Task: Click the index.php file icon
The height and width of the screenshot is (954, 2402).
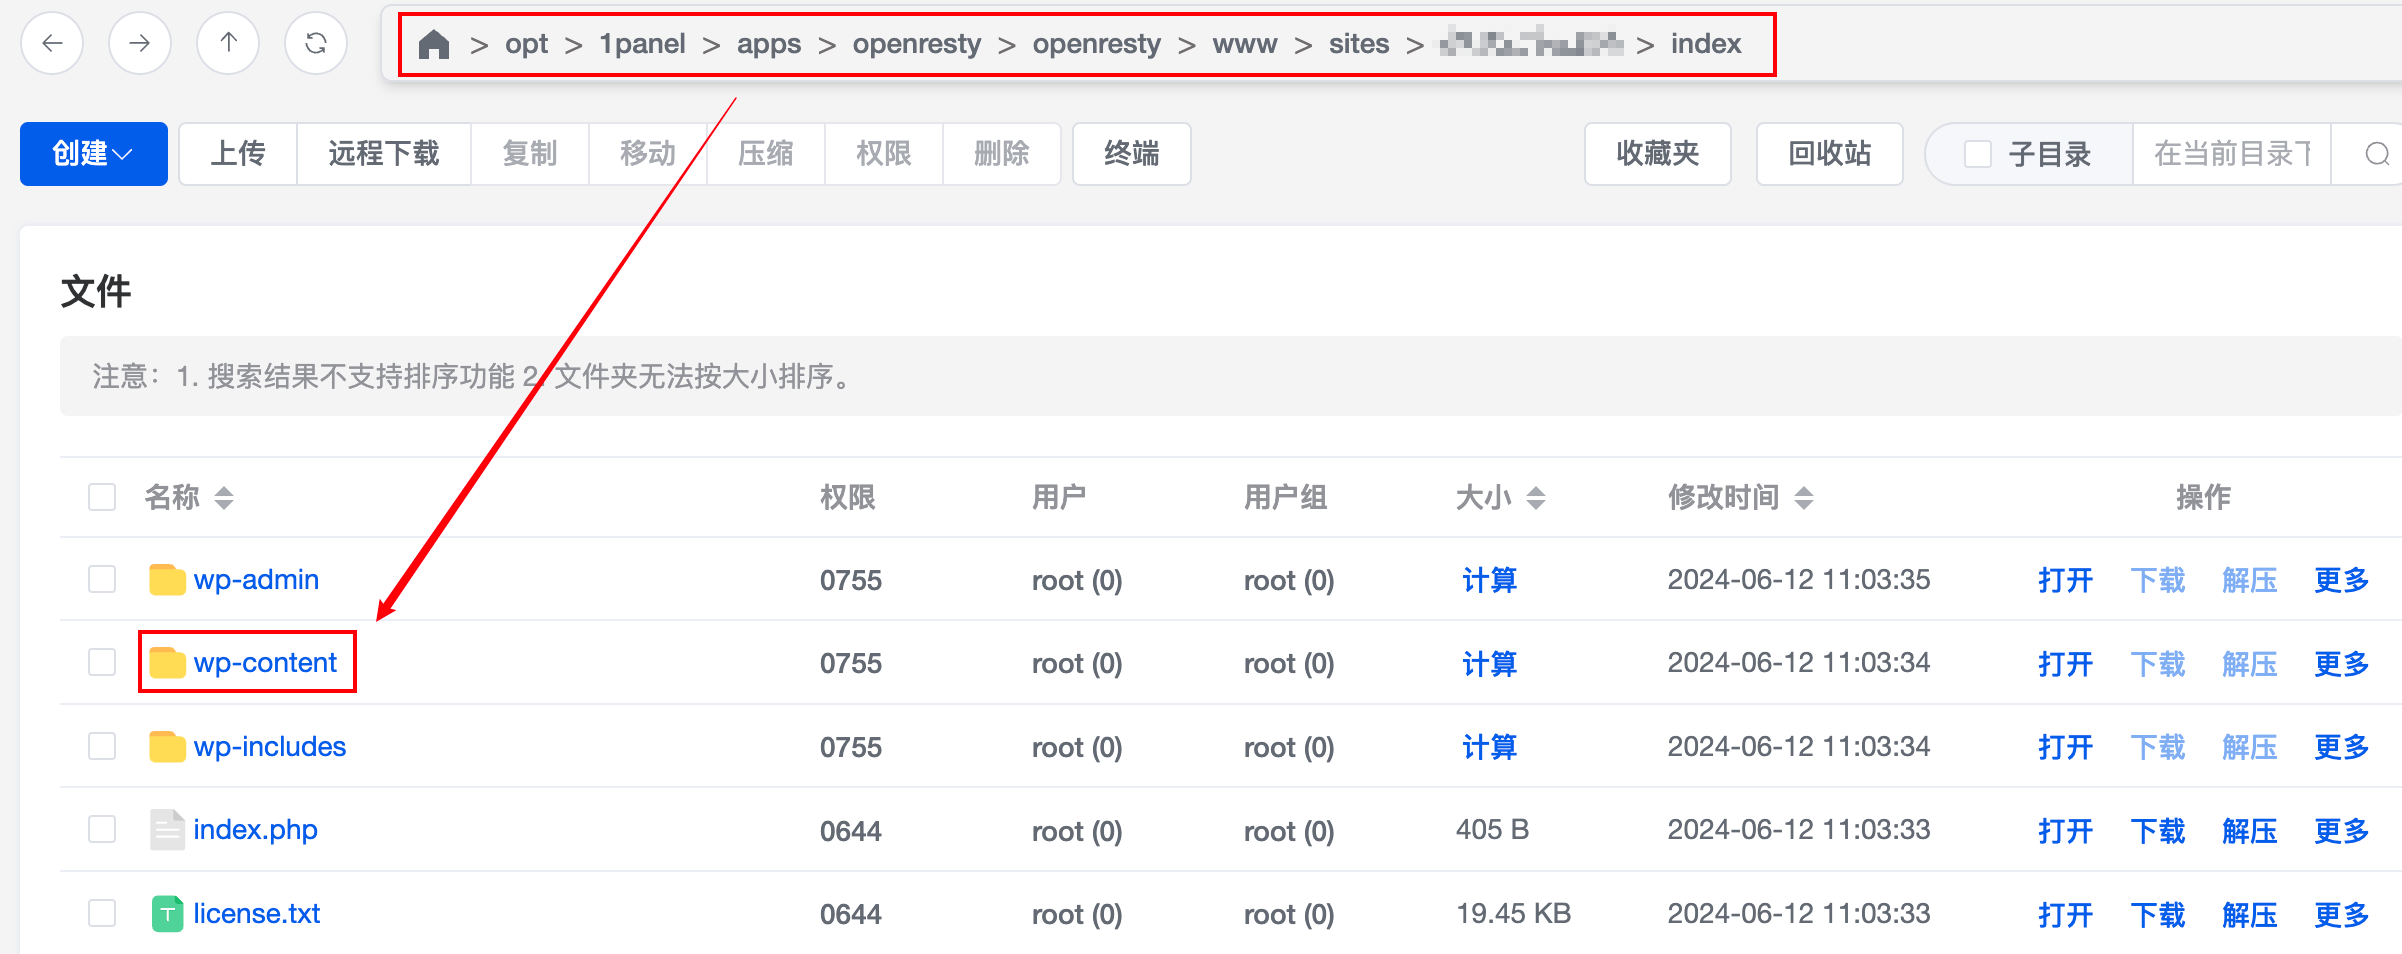Action: (x=167, y=830)
